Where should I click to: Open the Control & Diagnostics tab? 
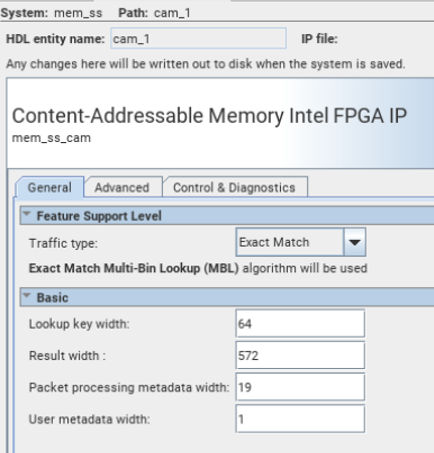[234, 188]
